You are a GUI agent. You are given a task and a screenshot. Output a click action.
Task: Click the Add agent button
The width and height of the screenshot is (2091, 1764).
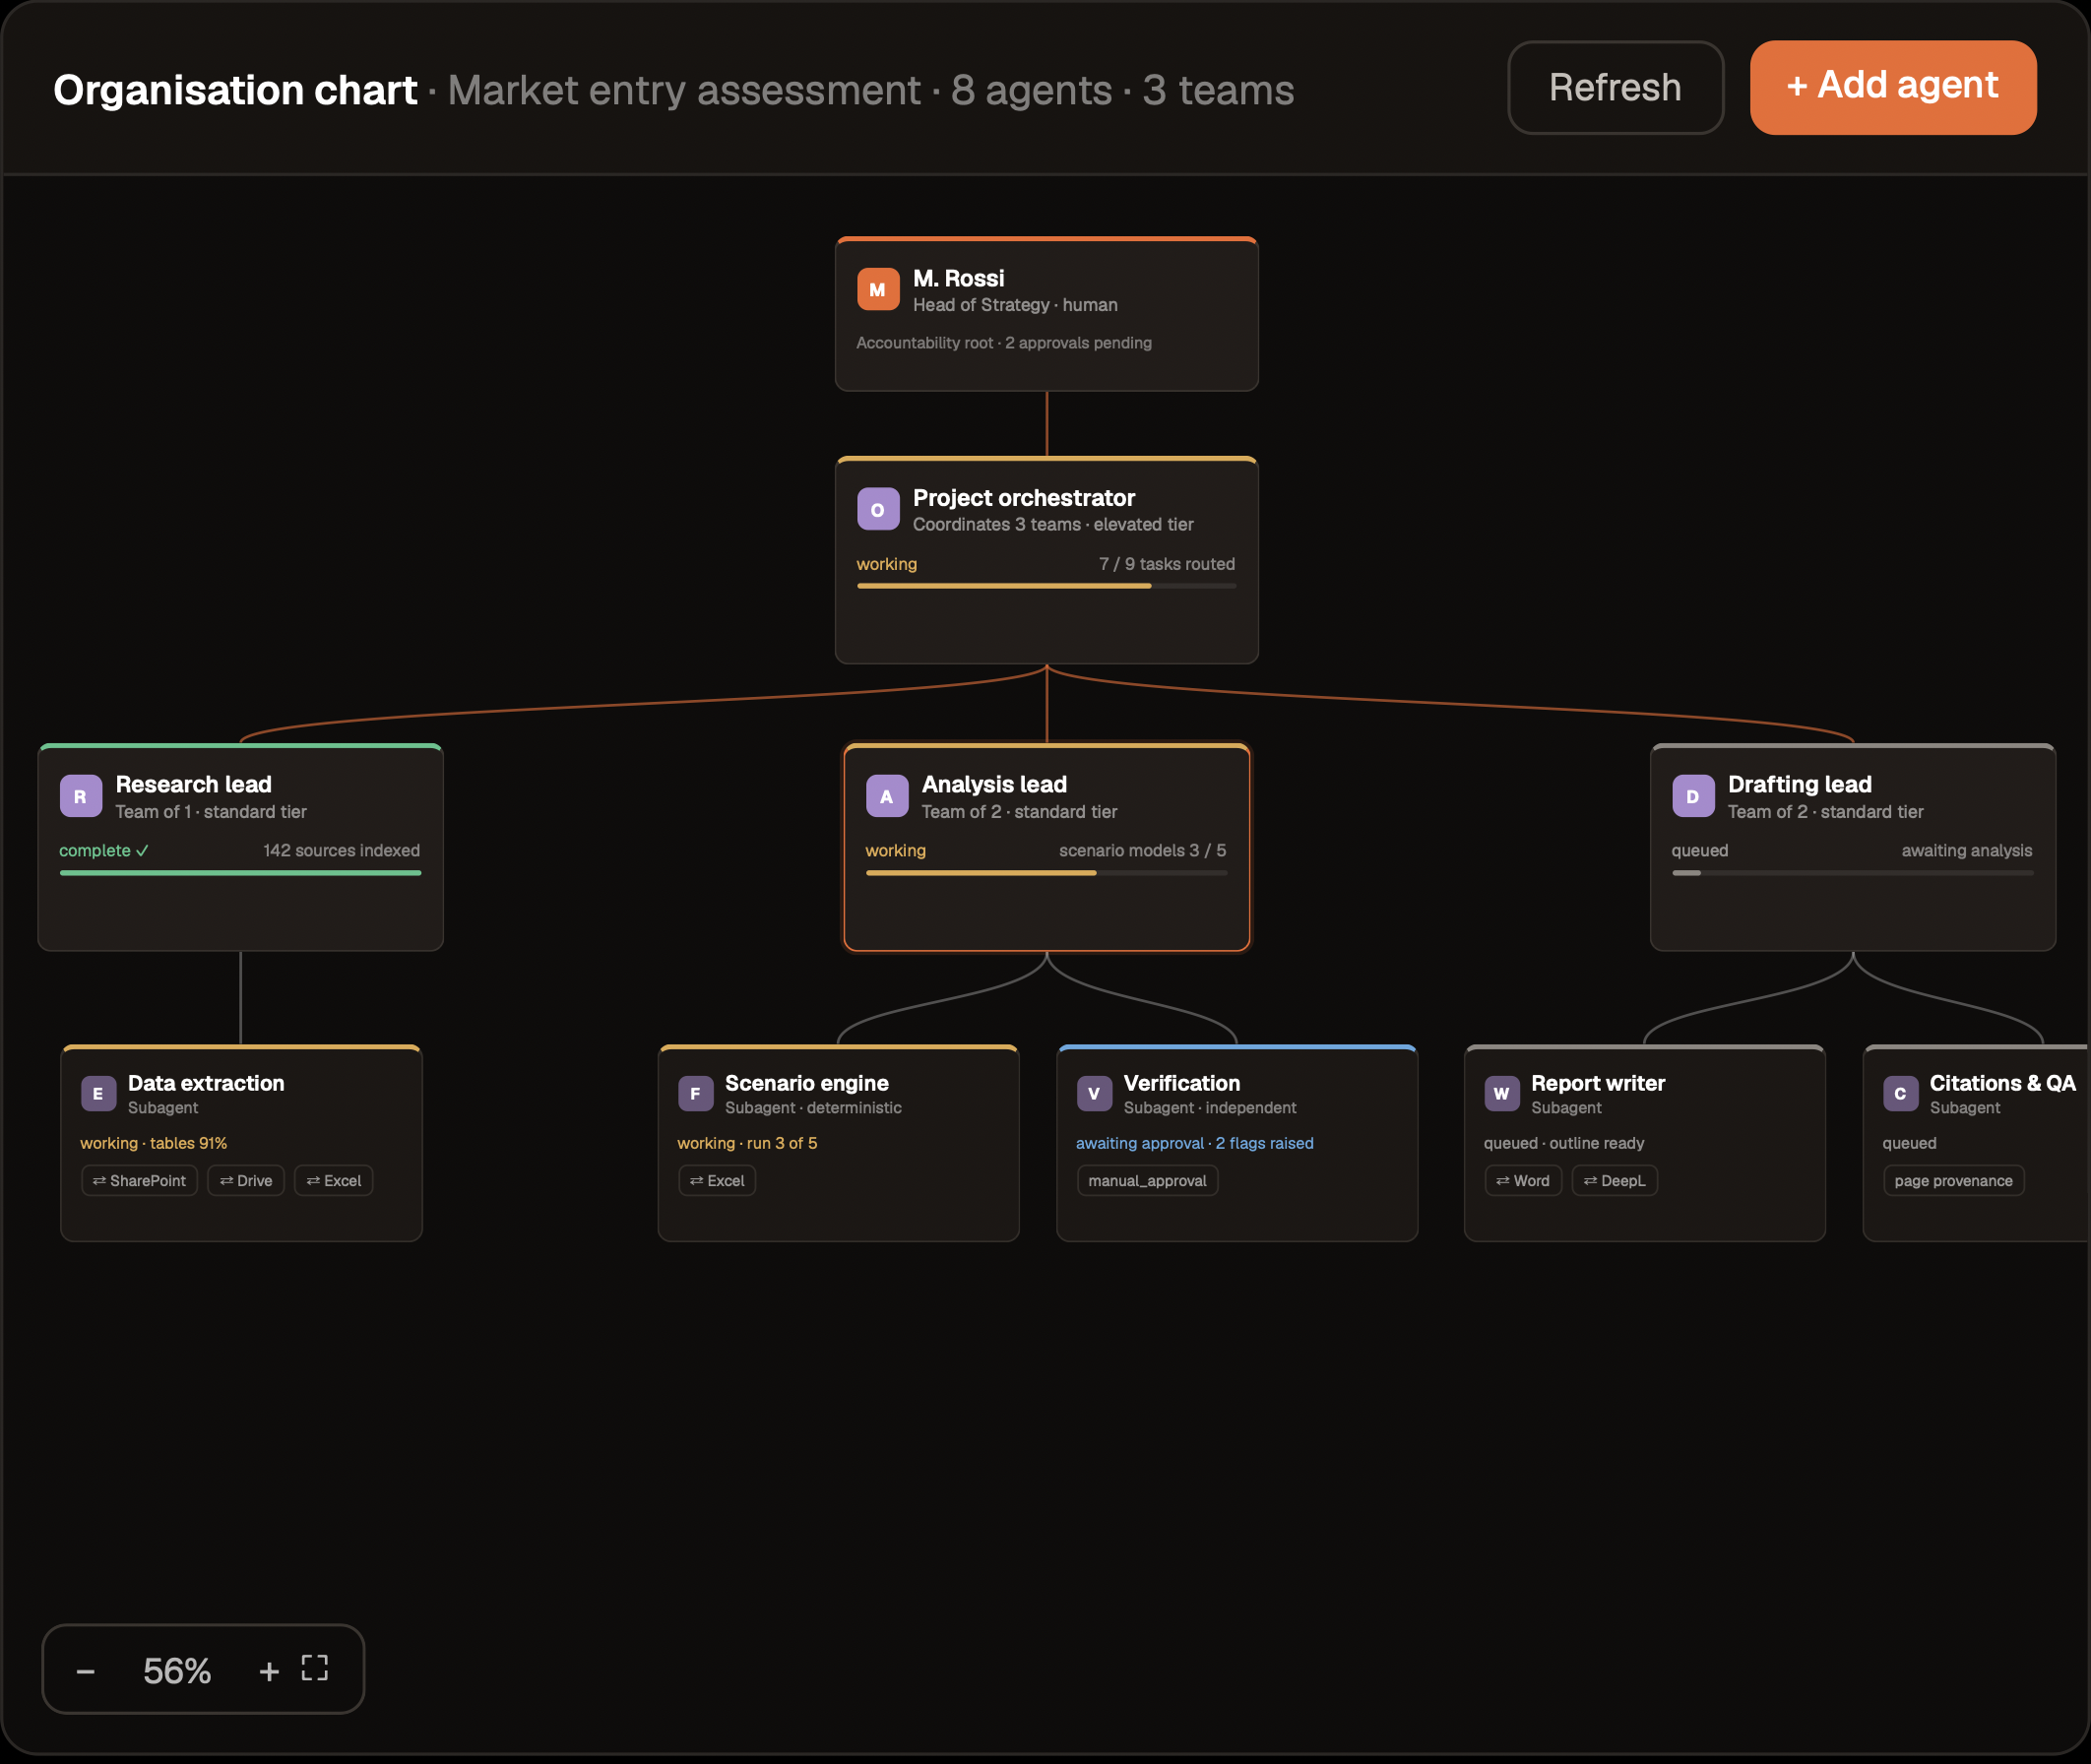tap(1893, 87)
